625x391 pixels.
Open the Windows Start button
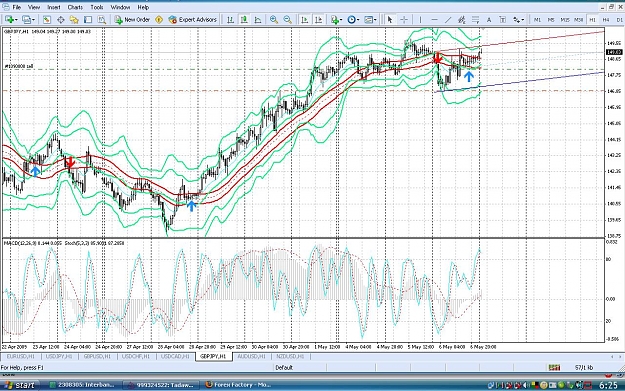20,385
